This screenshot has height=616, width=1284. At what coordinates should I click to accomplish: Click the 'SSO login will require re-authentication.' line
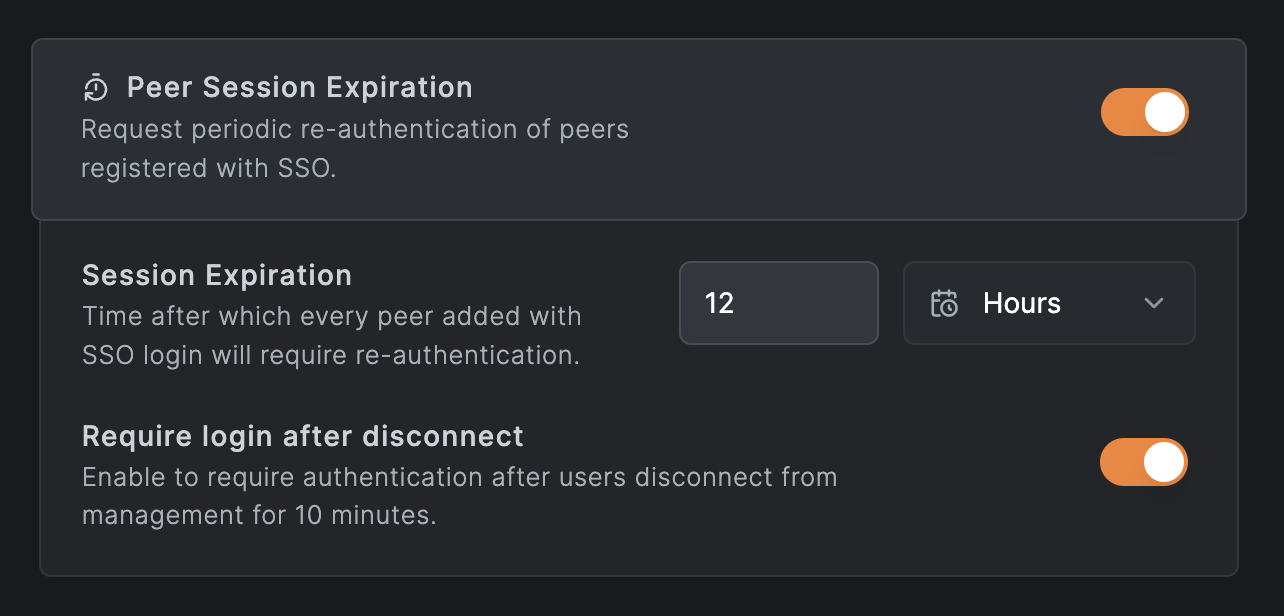coord(331,356)
